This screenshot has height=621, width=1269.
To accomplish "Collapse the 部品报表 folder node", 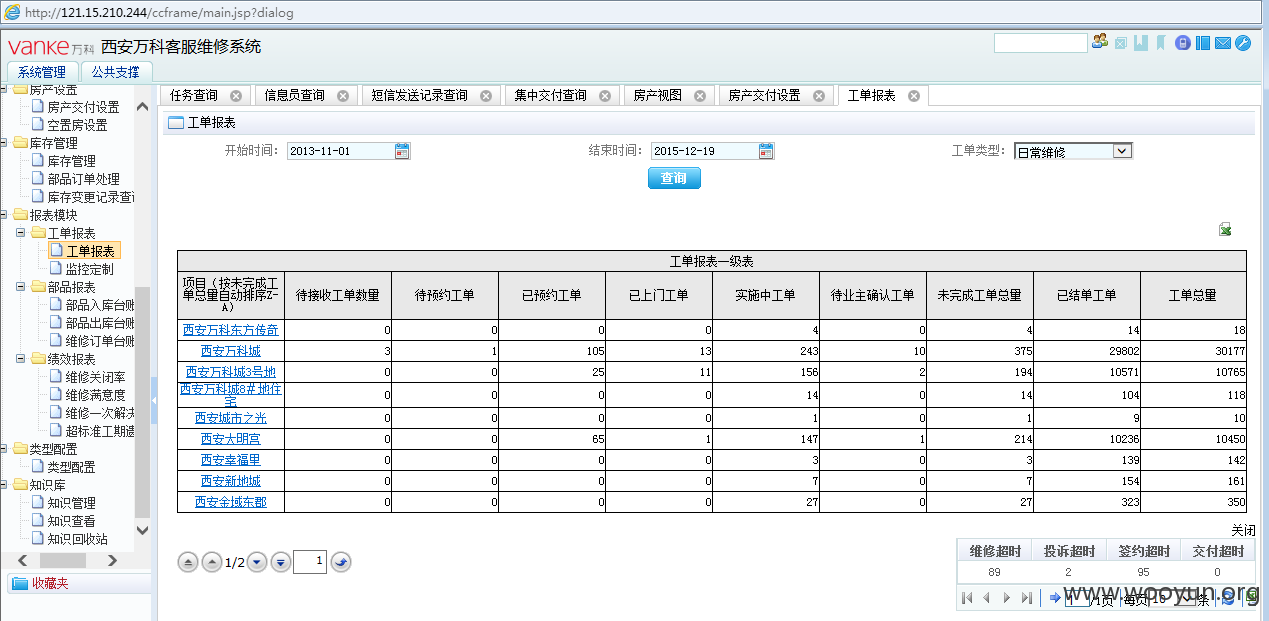I will tap(22, 287).
